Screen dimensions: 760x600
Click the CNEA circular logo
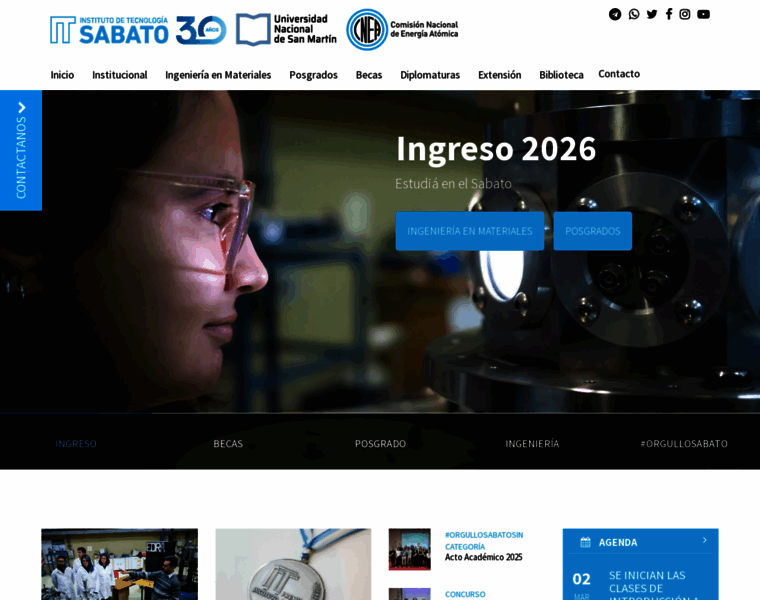coord(367,30)
